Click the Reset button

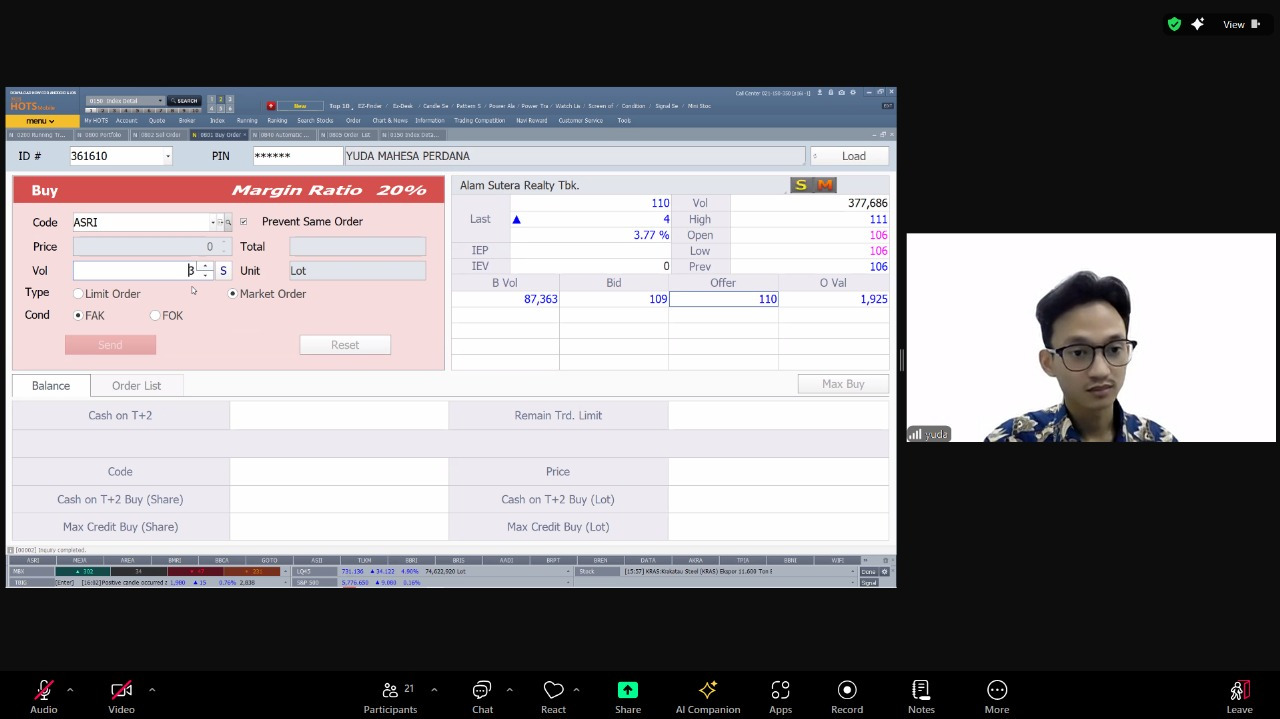(x=345, y=345)
